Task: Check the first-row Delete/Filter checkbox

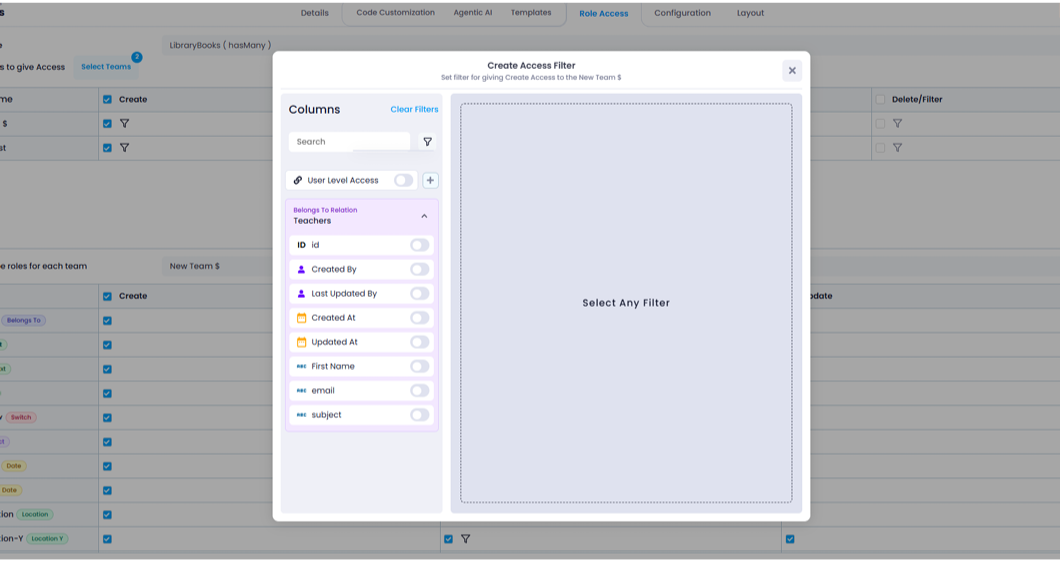Action: tap(880, 124)
